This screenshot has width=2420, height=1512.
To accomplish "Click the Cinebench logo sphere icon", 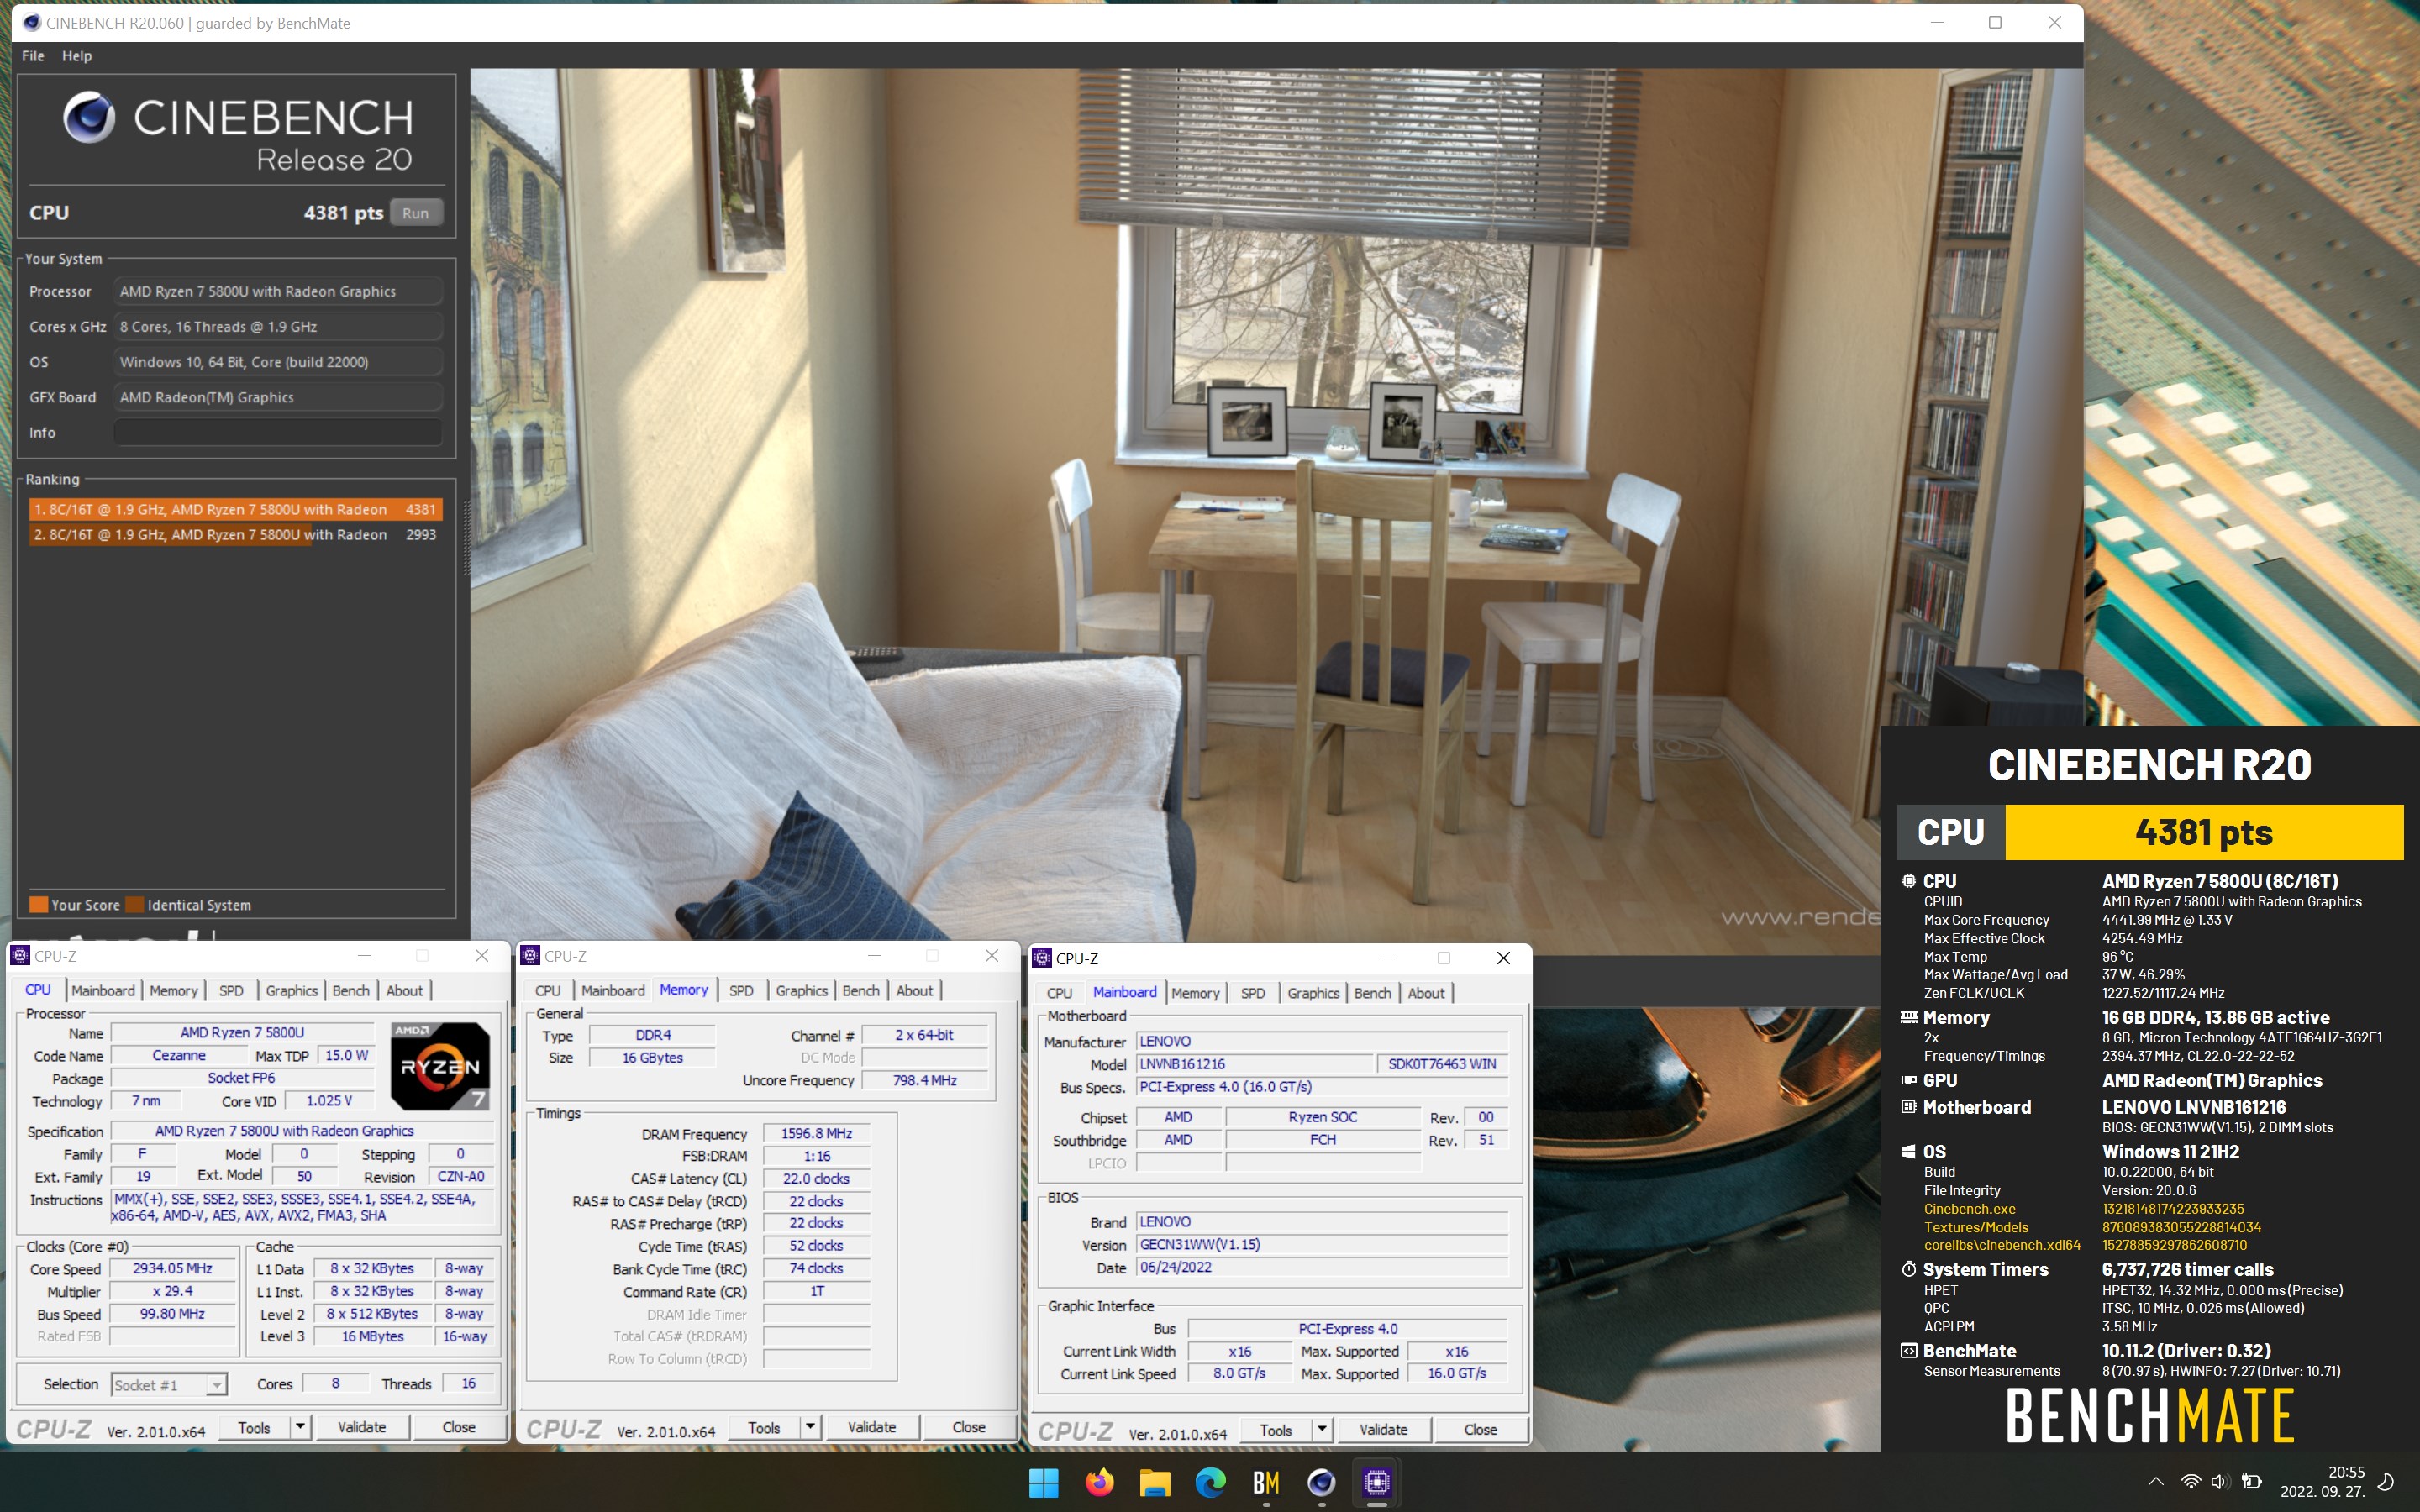I will (89, 117).
